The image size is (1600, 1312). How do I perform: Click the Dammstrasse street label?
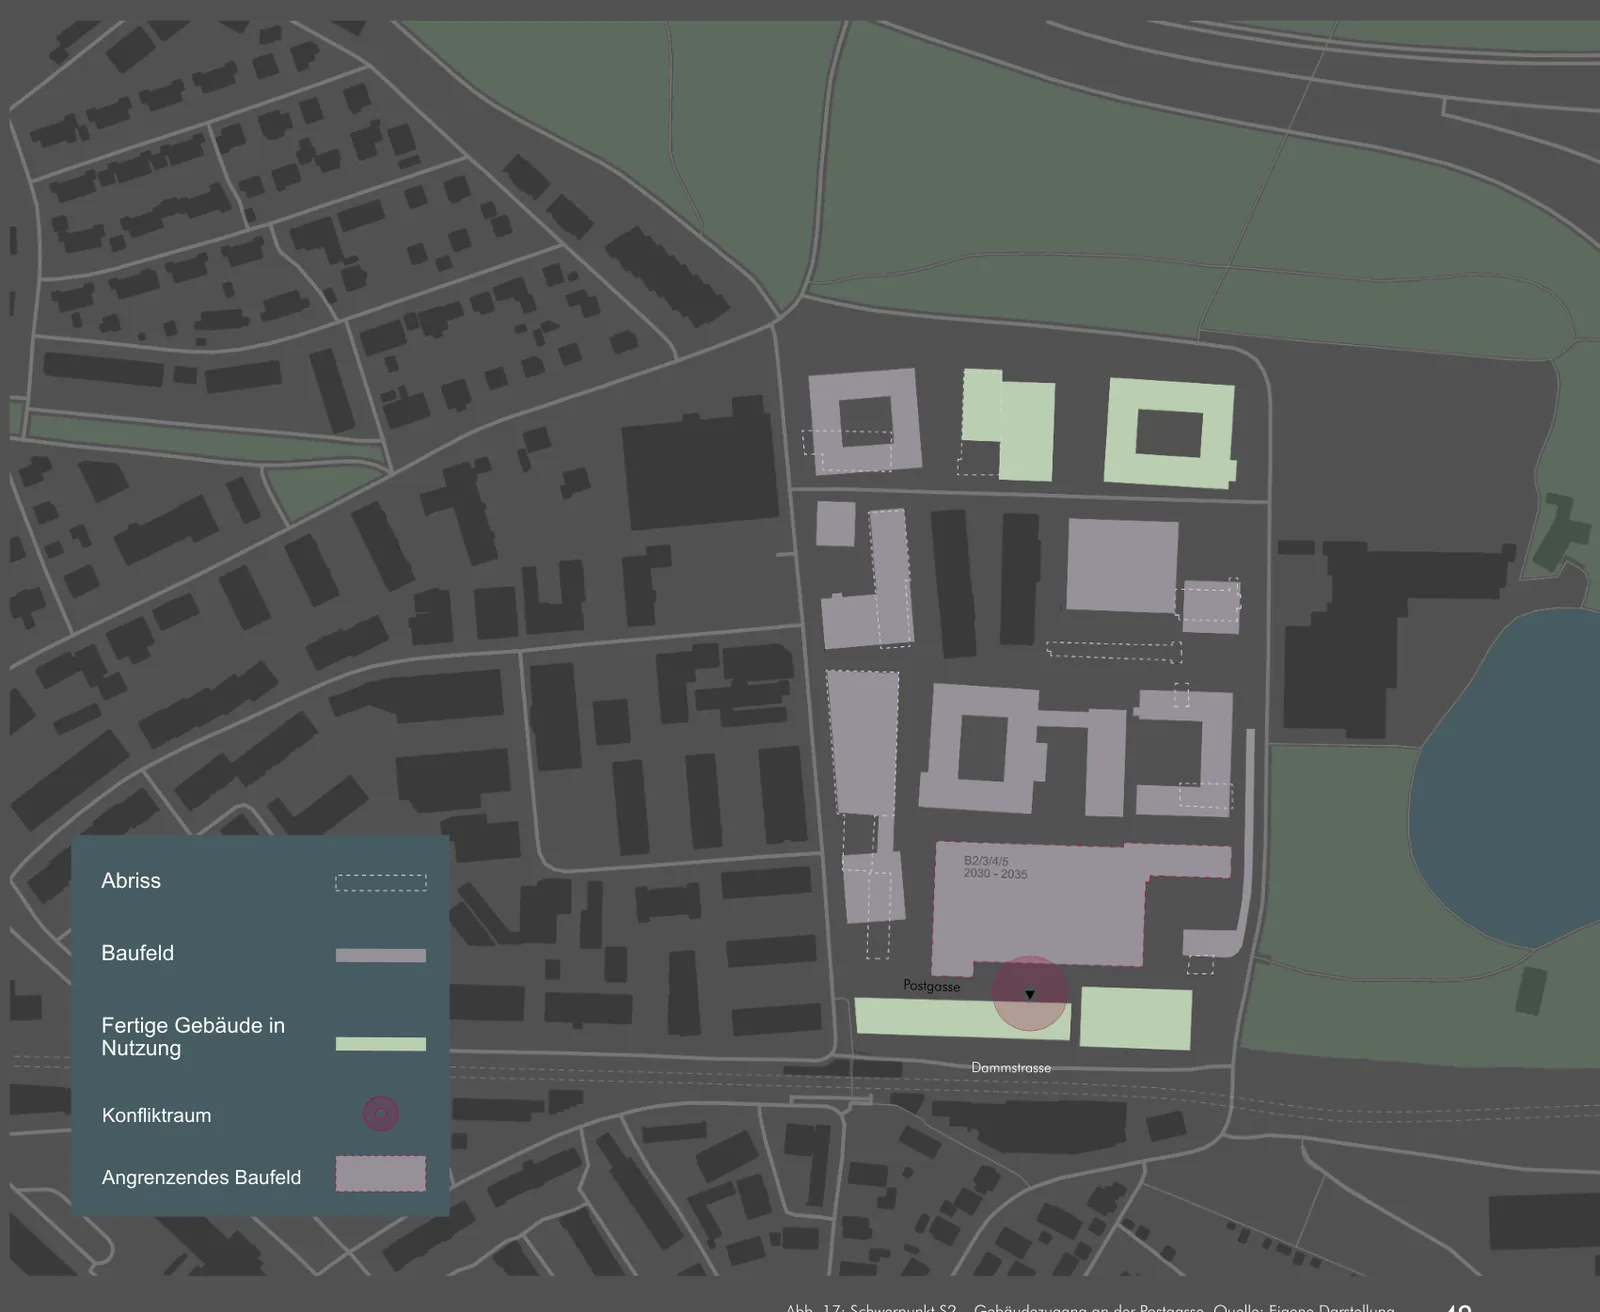pos(1011,1068)
